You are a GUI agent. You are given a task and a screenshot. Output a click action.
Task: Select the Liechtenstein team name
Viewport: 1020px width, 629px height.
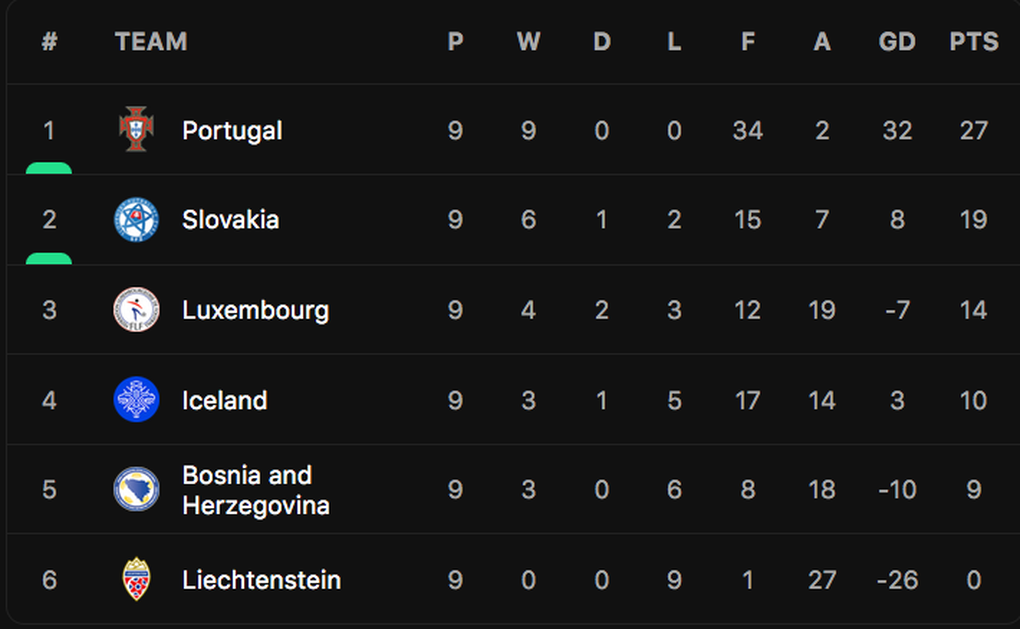click(262, 580)
